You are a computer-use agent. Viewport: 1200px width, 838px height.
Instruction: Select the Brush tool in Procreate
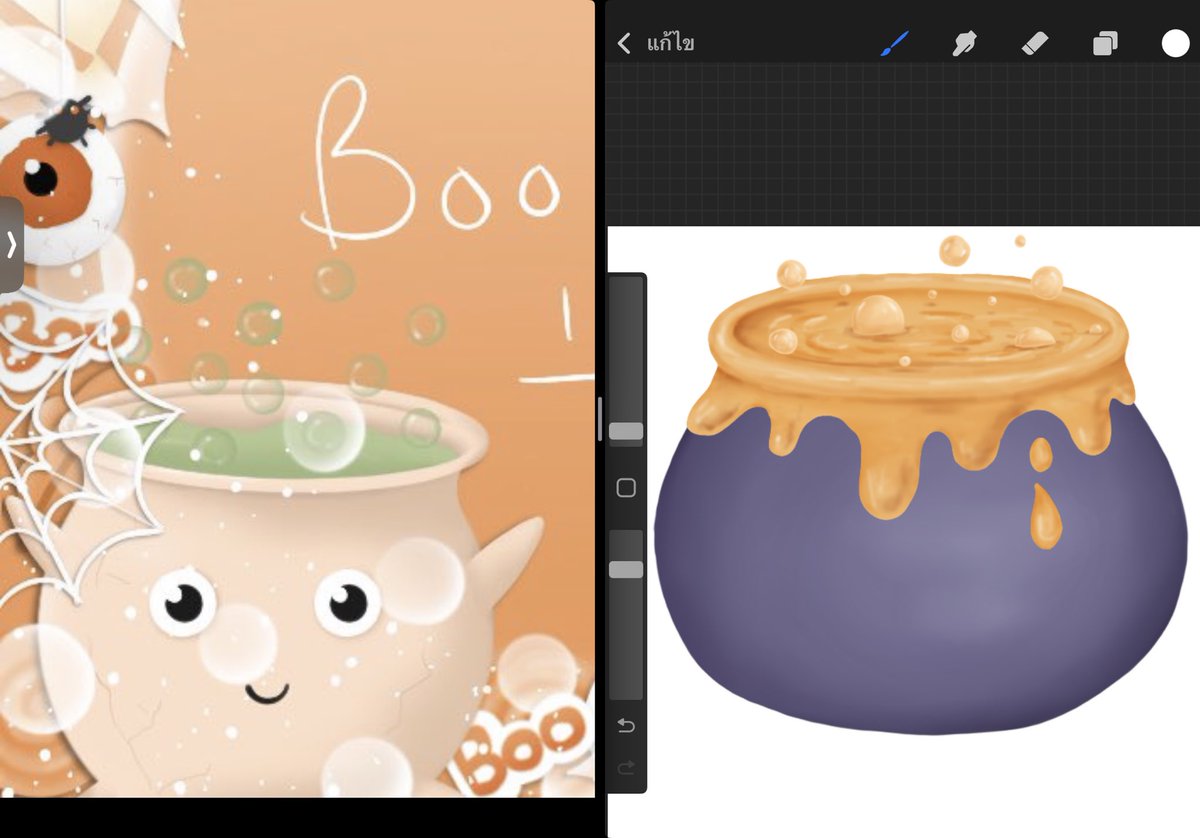click(895, 43)
